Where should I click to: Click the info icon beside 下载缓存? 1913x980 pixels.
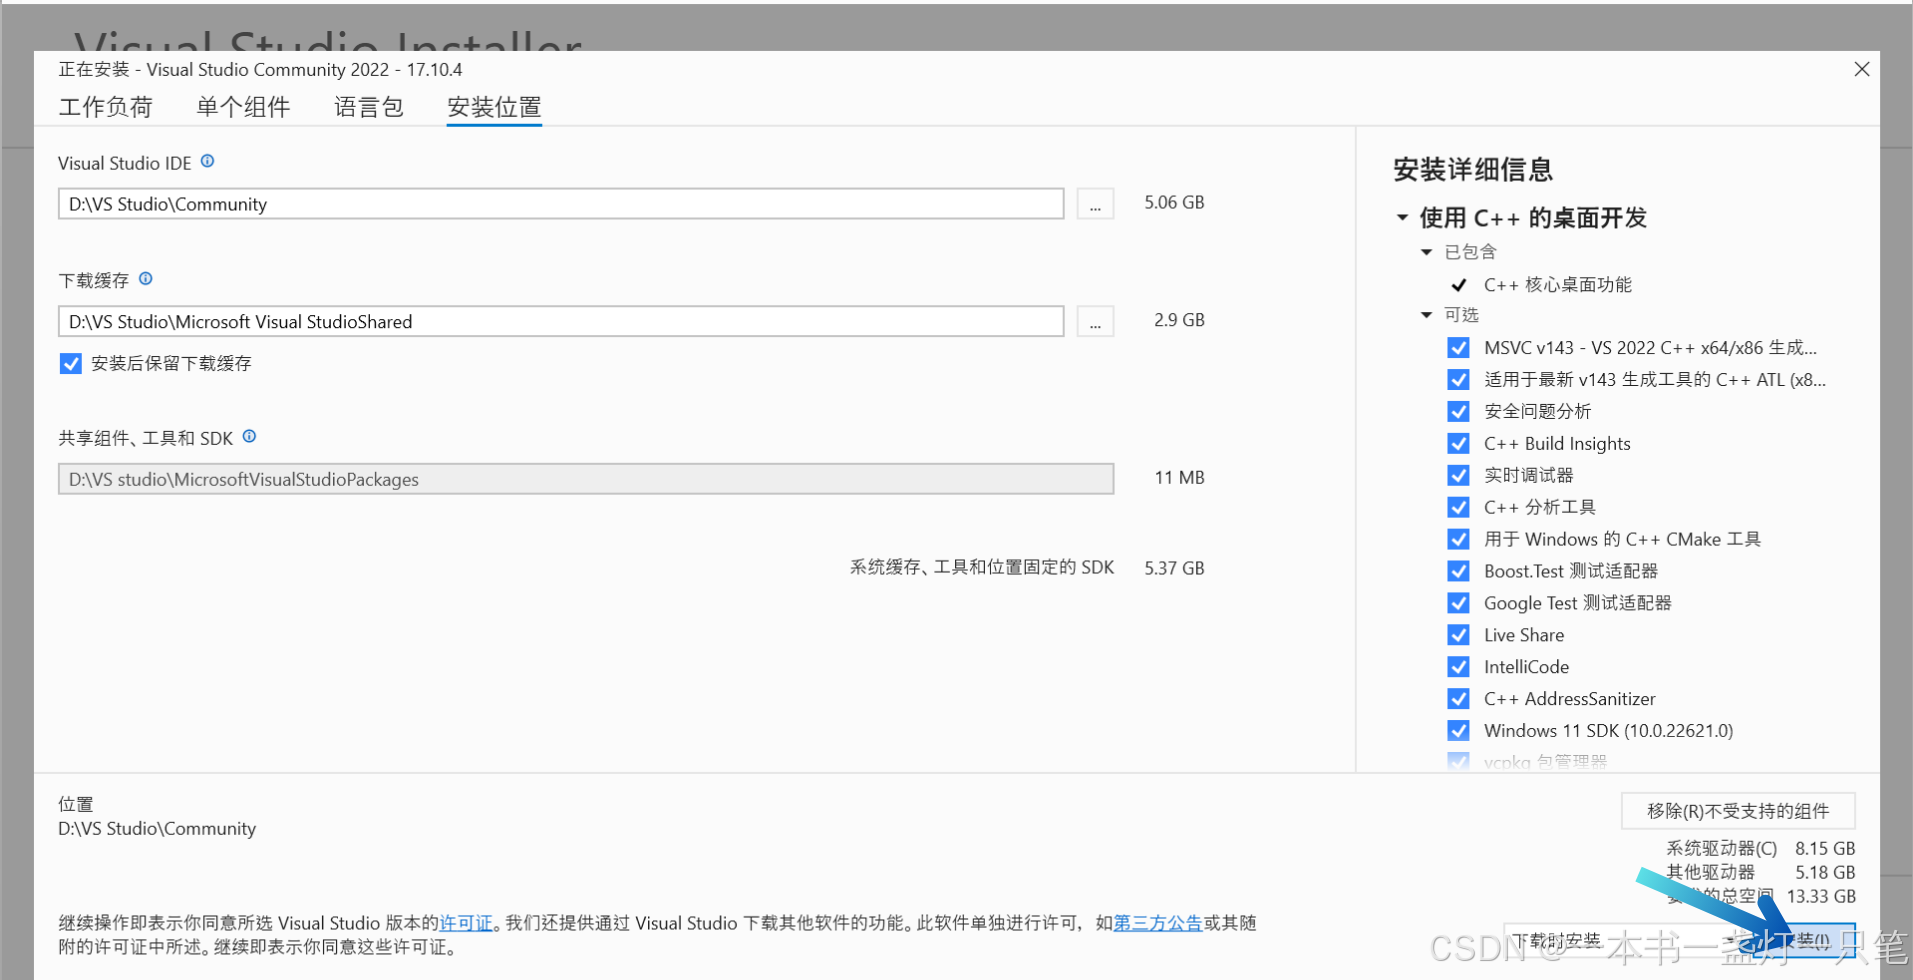[146, 279]
